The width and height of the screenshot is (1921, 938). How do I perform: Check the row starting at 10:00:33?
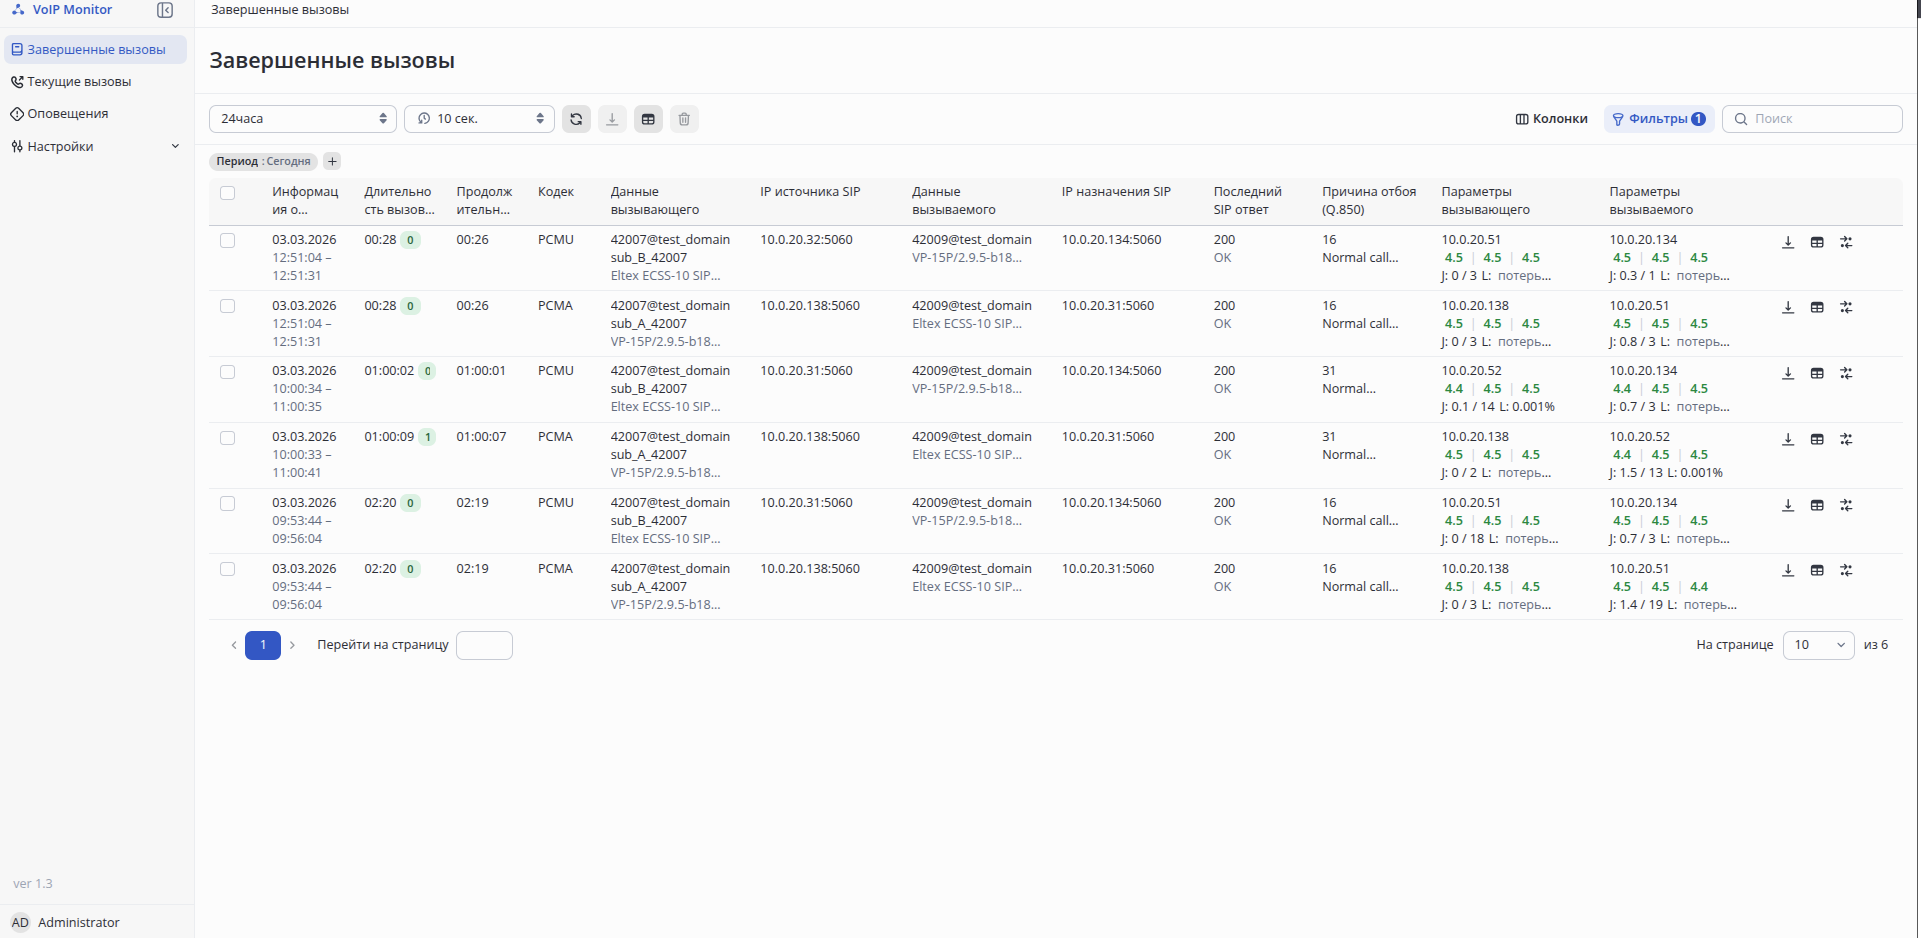point(227,438)
